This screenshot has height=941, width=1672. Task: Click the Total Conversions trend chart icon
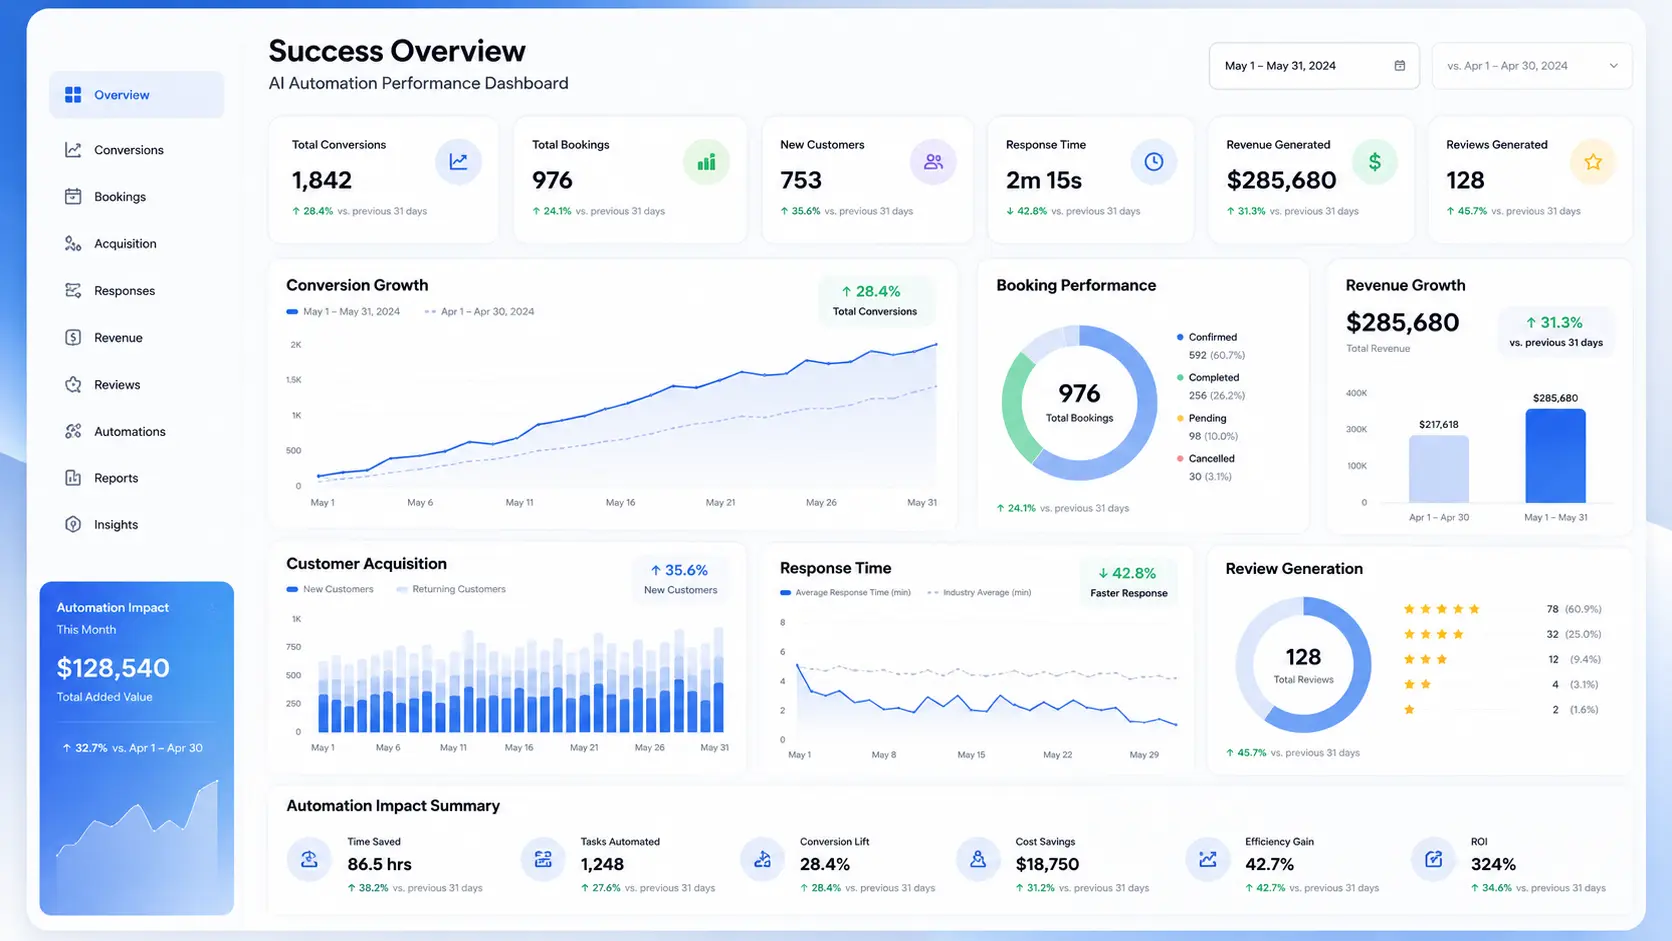click(x=458, y=162)
